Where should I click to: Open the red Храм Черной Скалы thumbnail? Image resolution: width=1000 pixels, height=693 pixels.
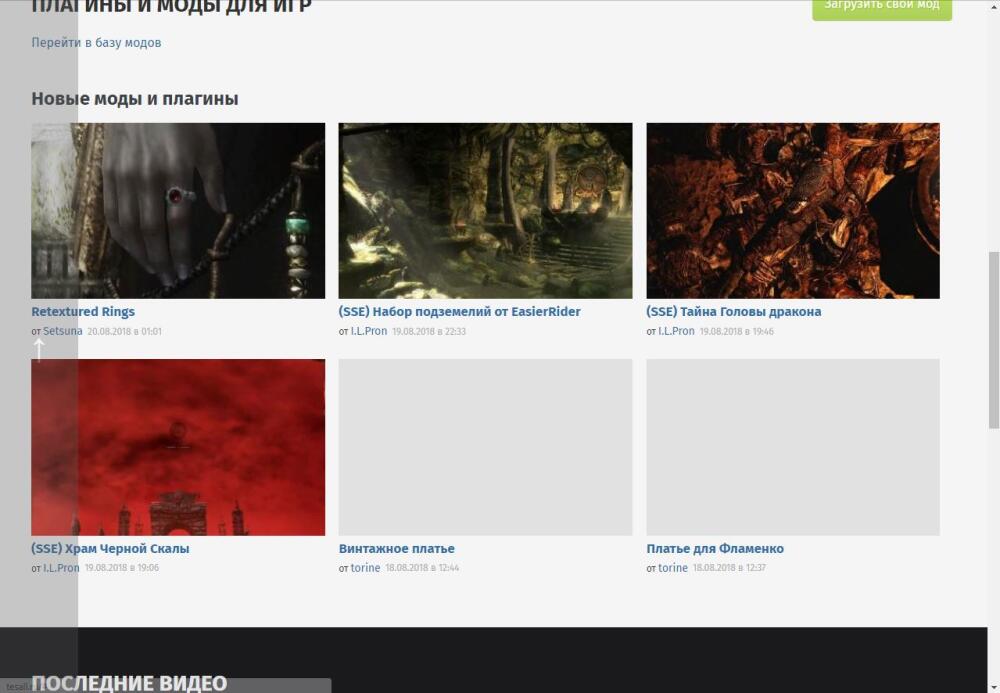coord(178,447)
